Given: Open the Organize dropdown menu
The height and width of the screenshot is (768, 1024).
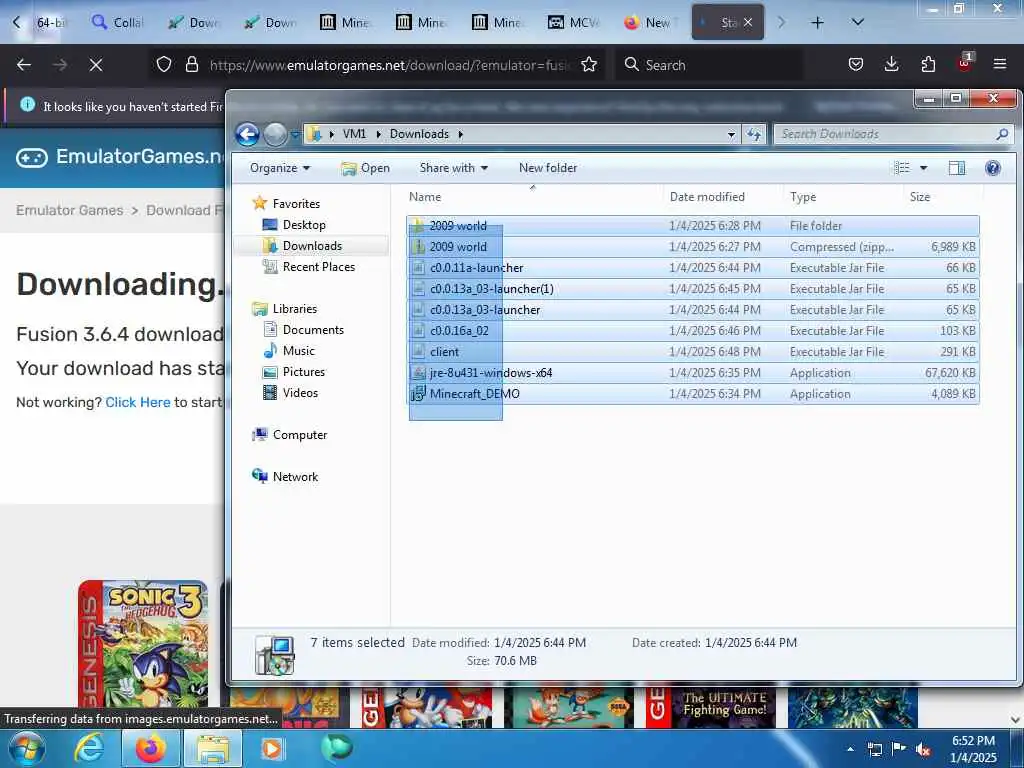Looking at the screenshot, I should pyautogui.click(x=280, y=168).
